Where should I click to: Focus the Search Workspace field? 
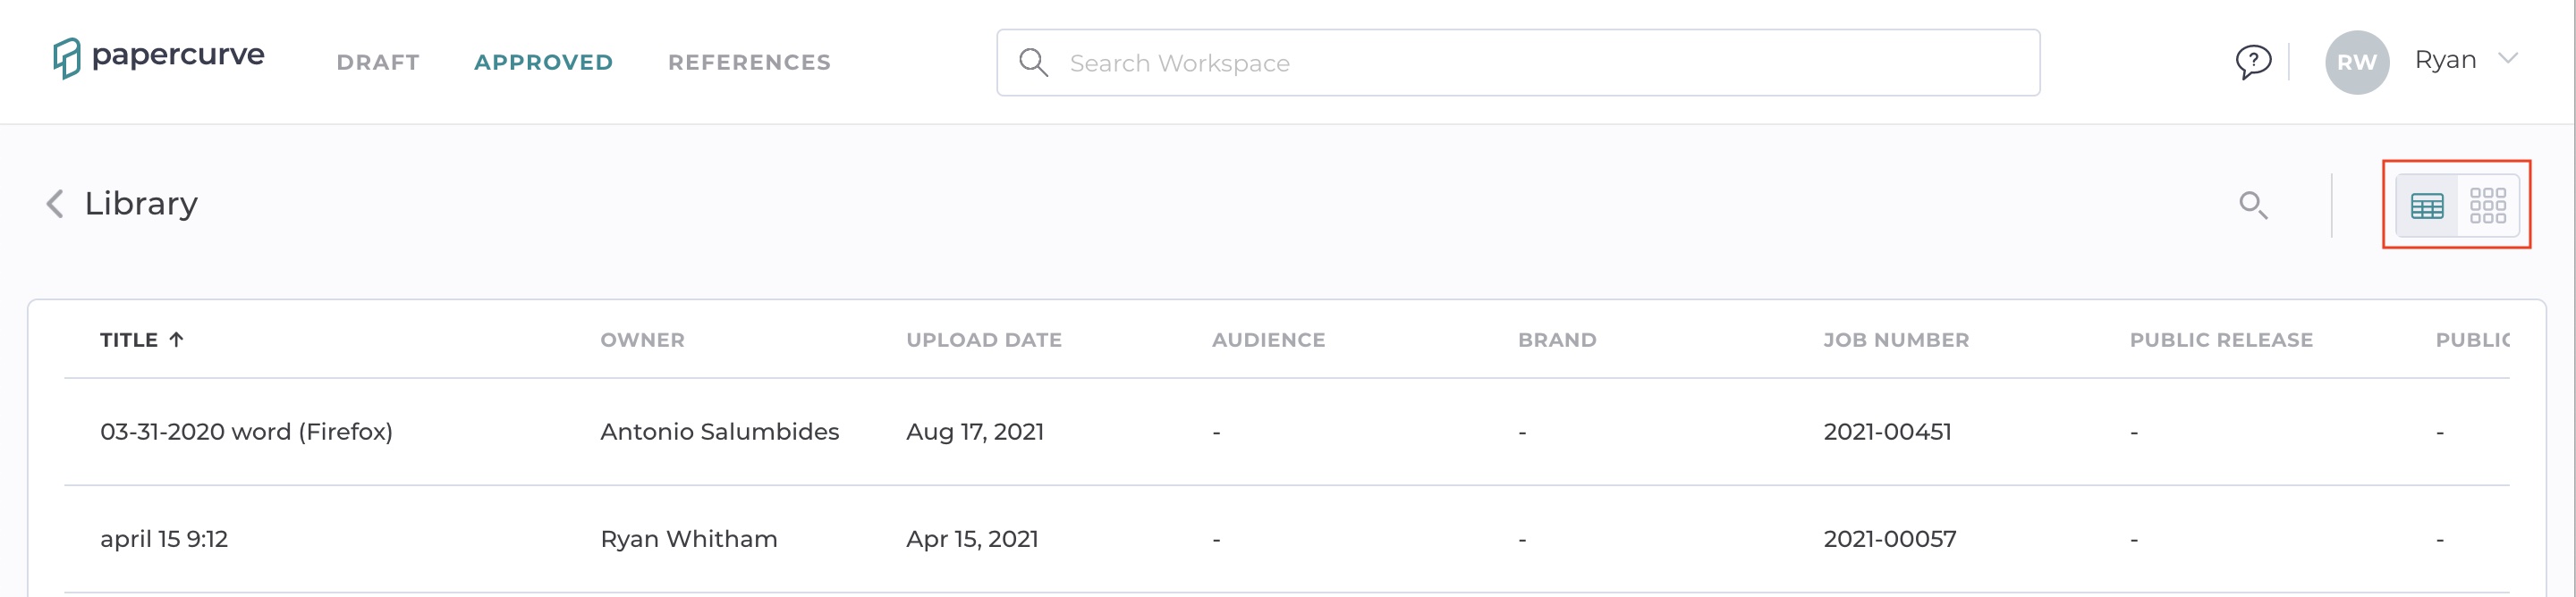(x=1518, y=63)
